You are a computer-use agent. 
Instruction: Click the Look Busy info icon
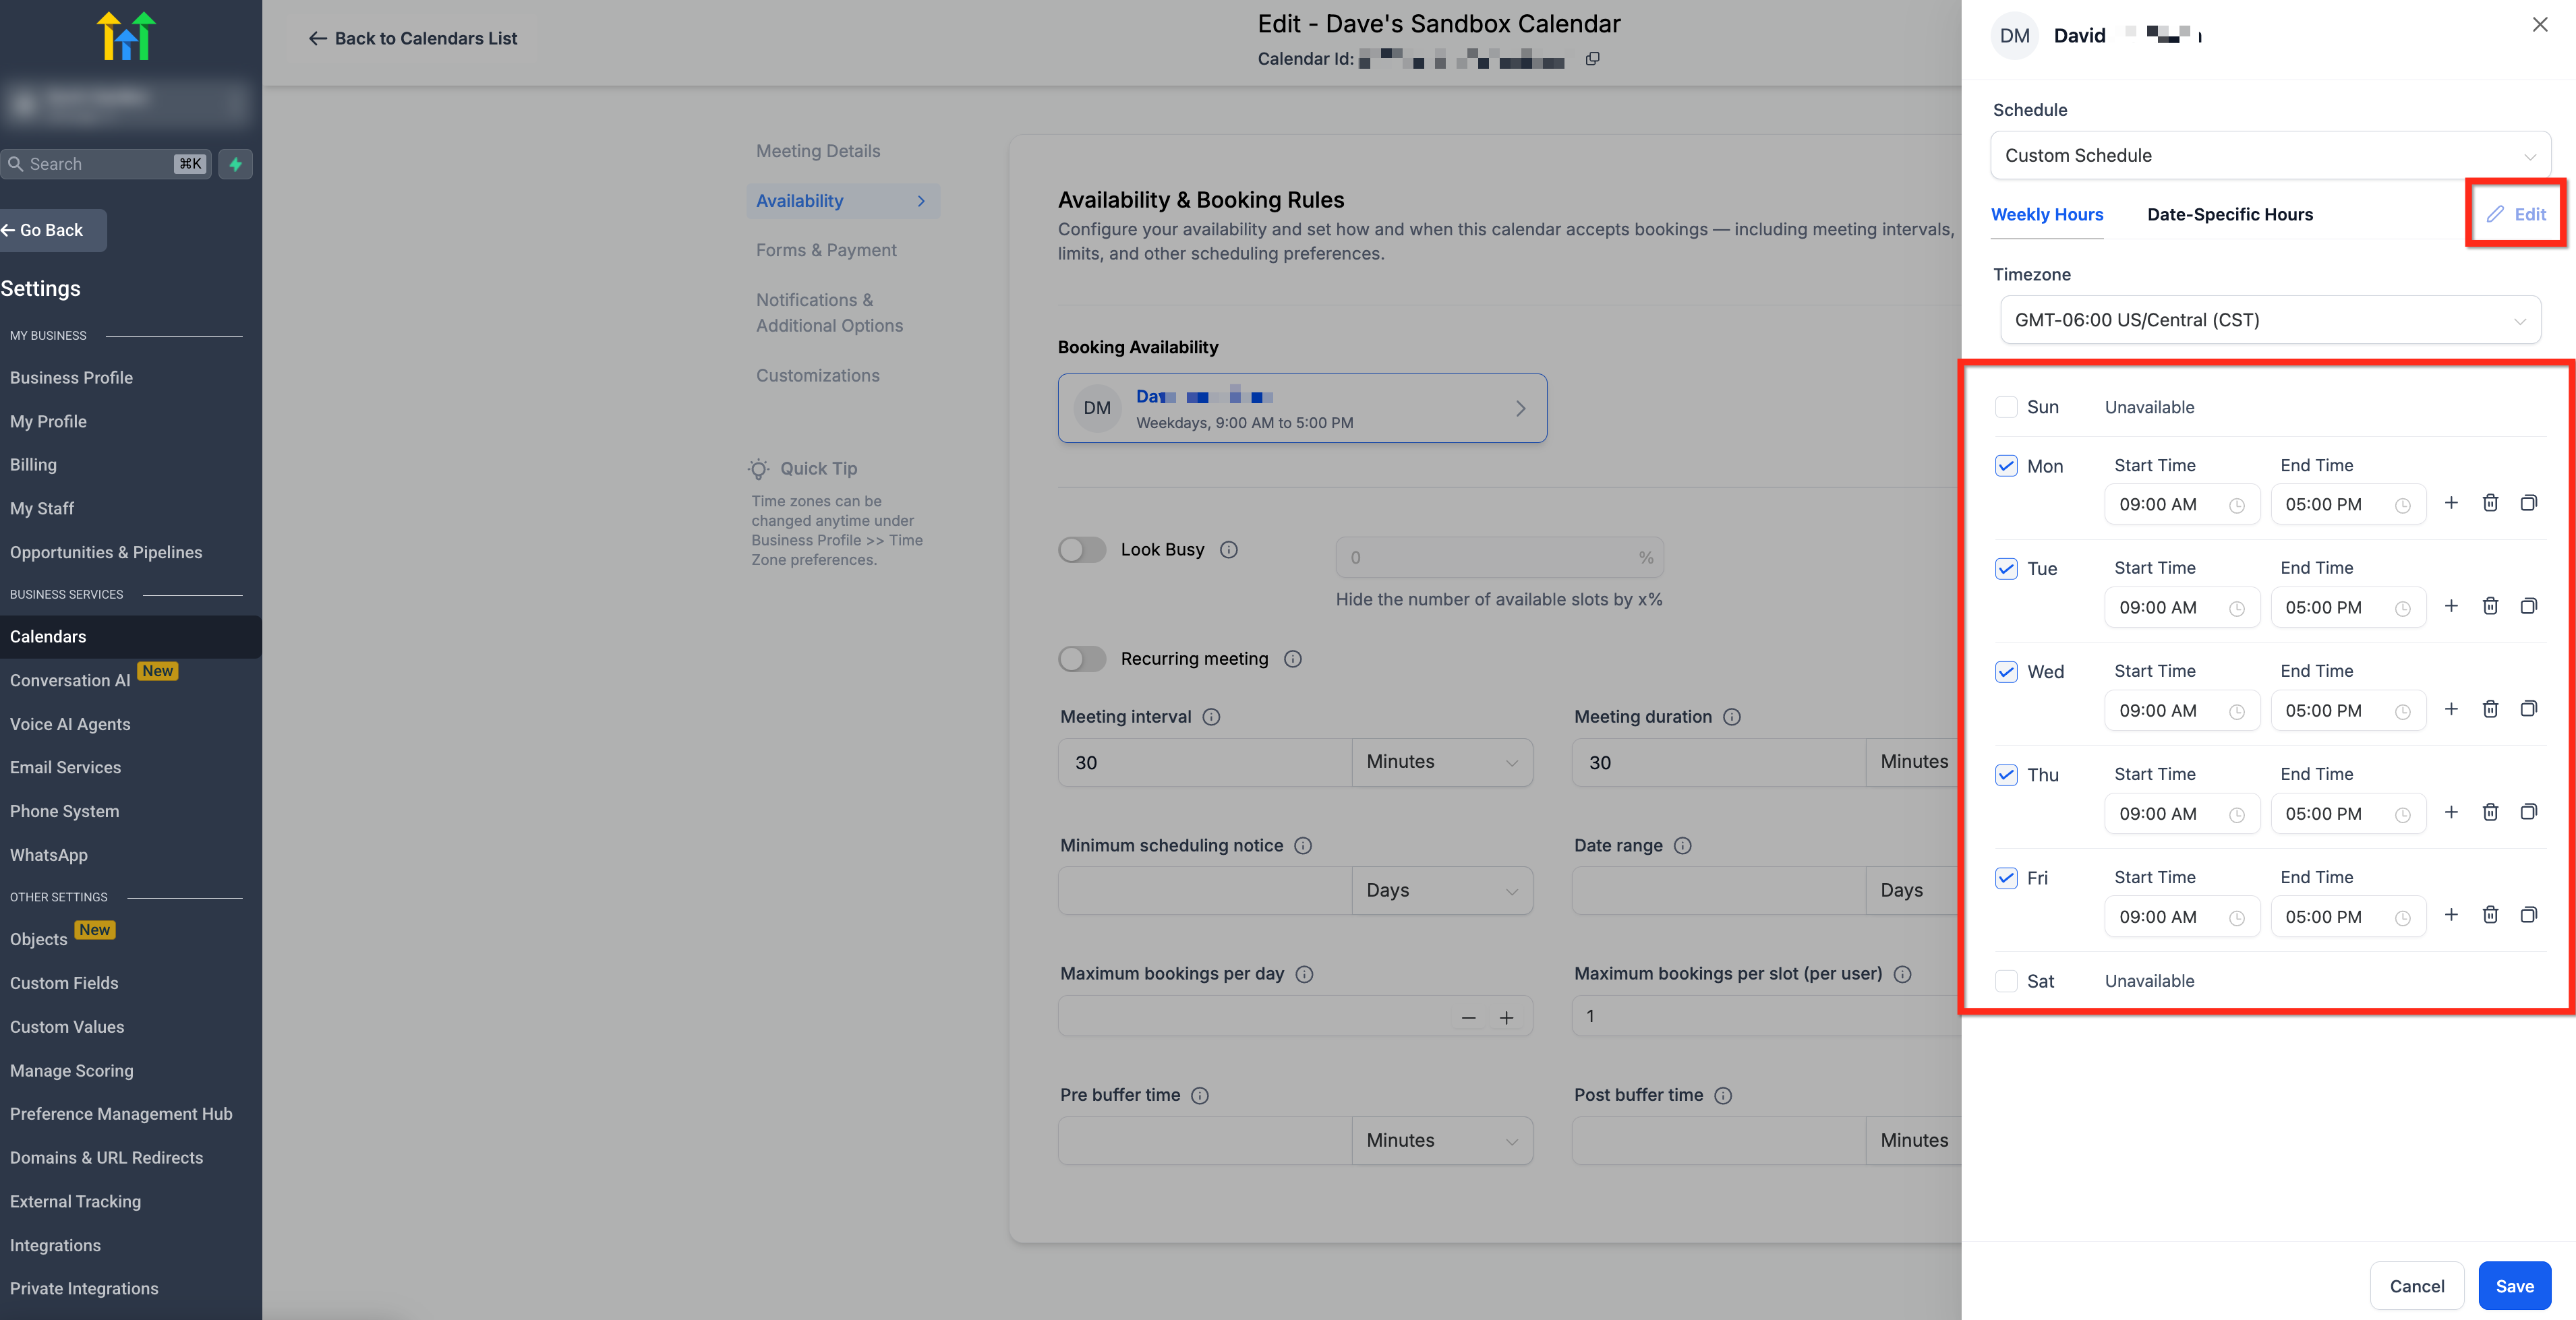coord(1229,550)
